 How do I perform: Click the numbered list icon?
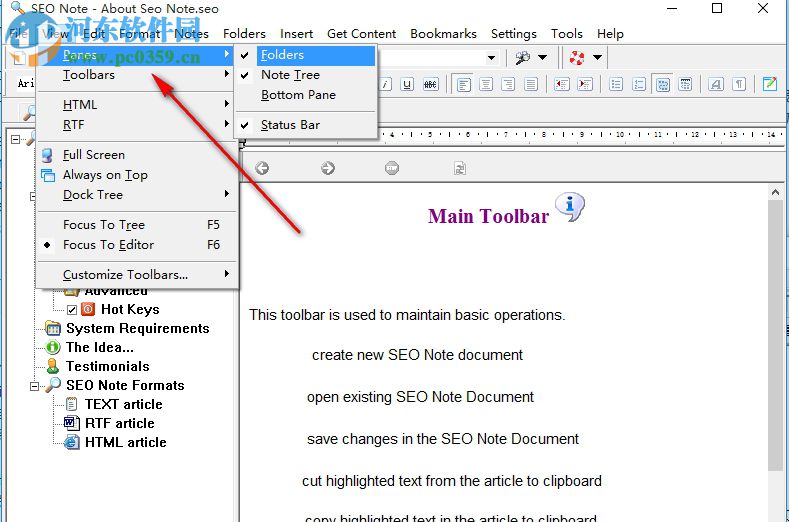point(639,84)
